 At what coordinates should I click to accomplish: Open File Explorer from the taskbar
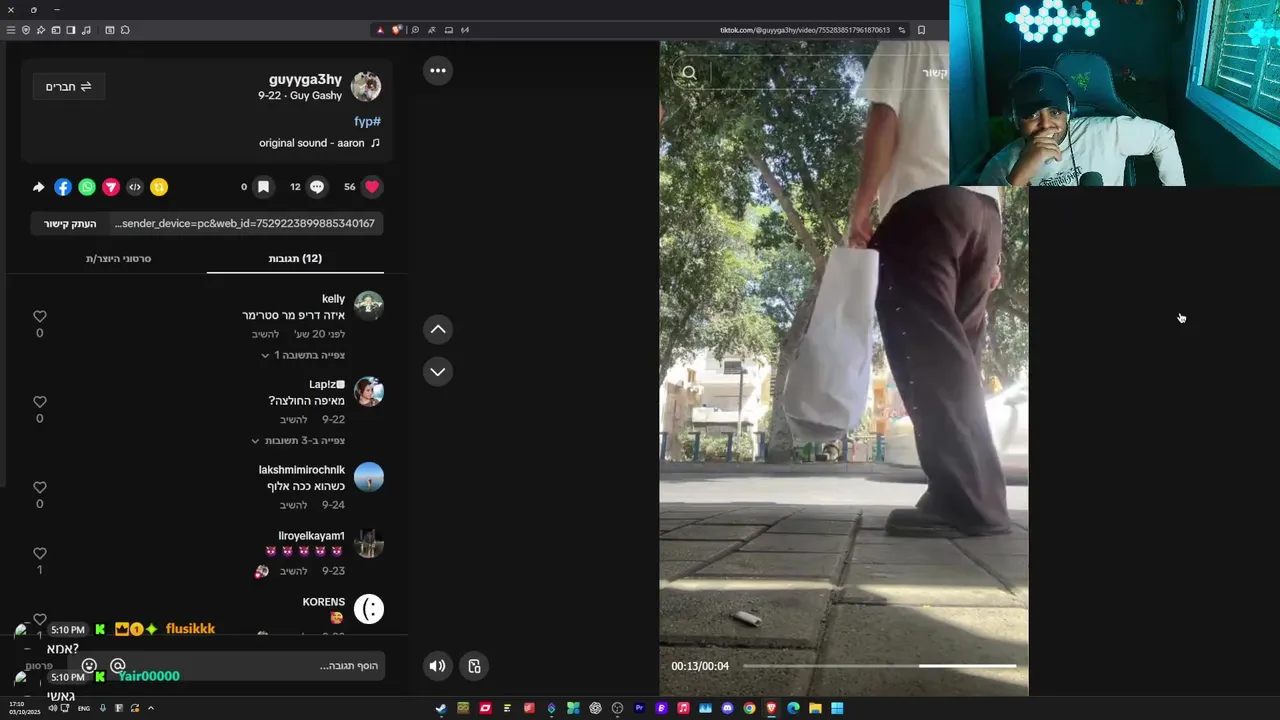click(x=815, y=708)
